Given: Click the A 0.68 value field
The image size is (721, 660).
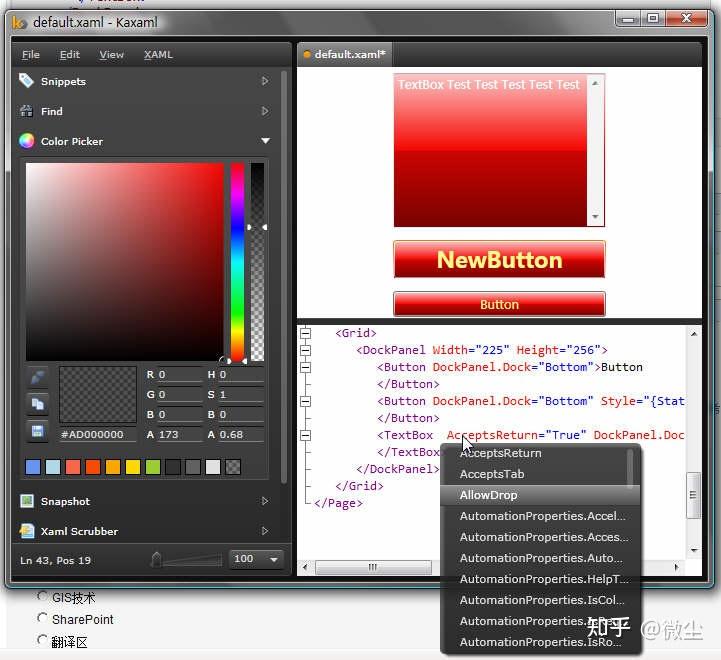Looking at the screenshot, I should (x=240, y=435).
